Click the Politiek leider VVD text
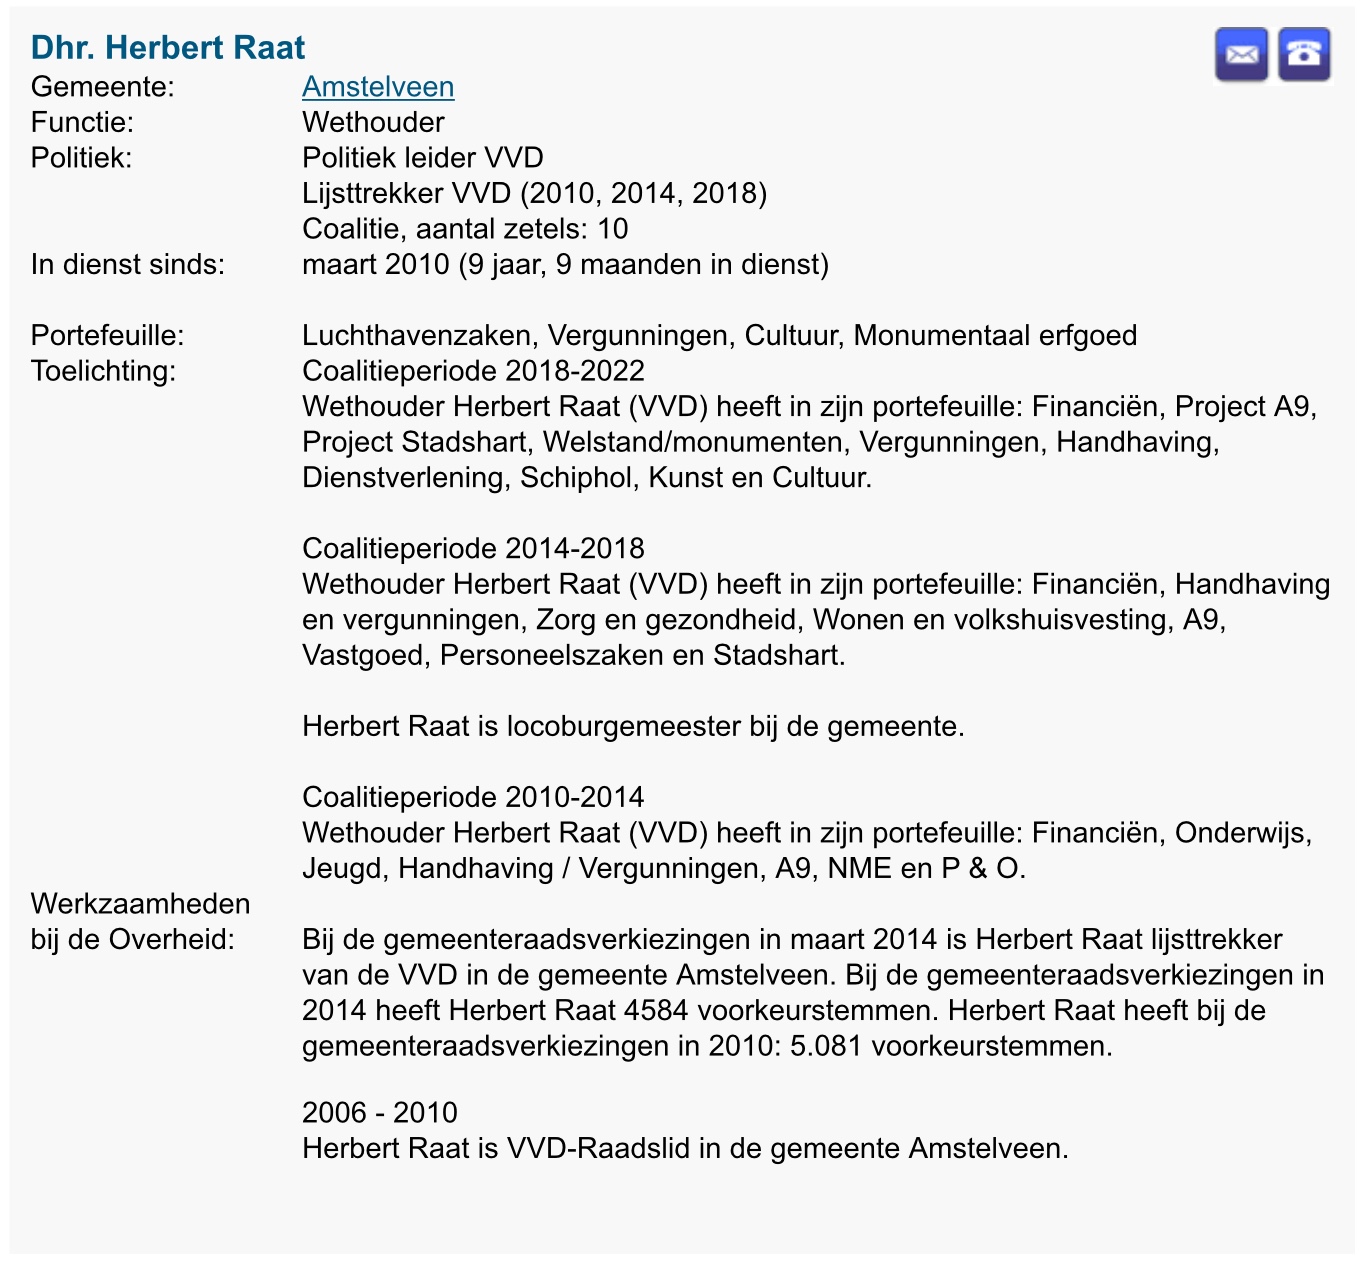1371x1268 pixels. (x=423, y=158)
